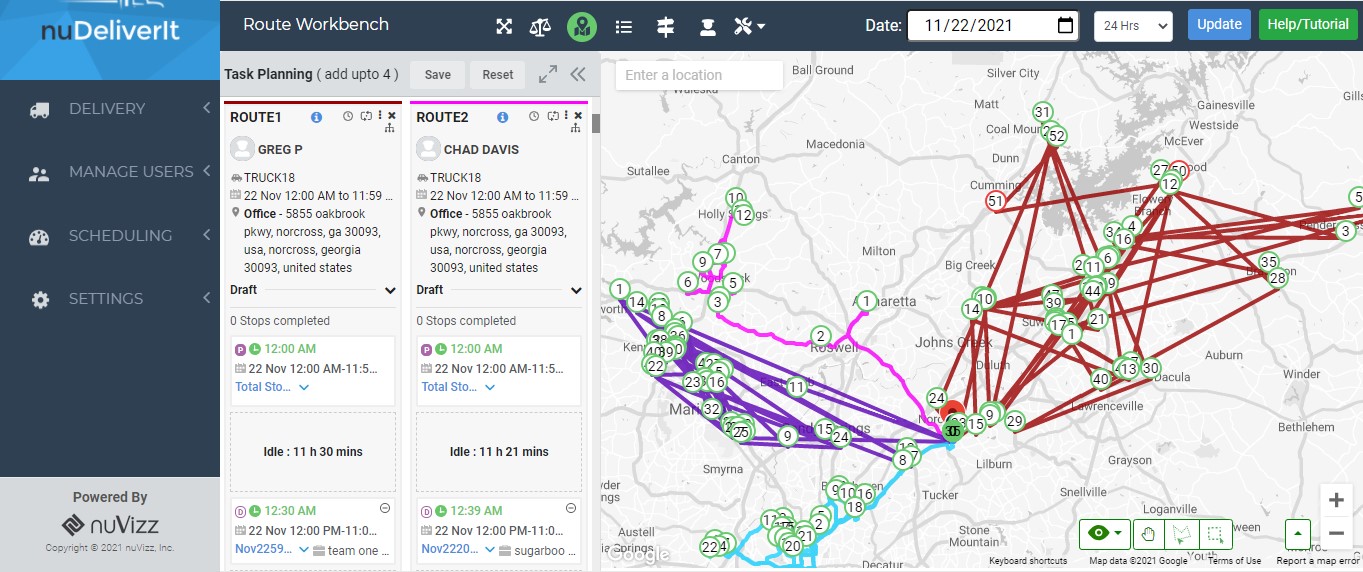Click stop marker 31 near Coal Mountain

(1043, 112)
